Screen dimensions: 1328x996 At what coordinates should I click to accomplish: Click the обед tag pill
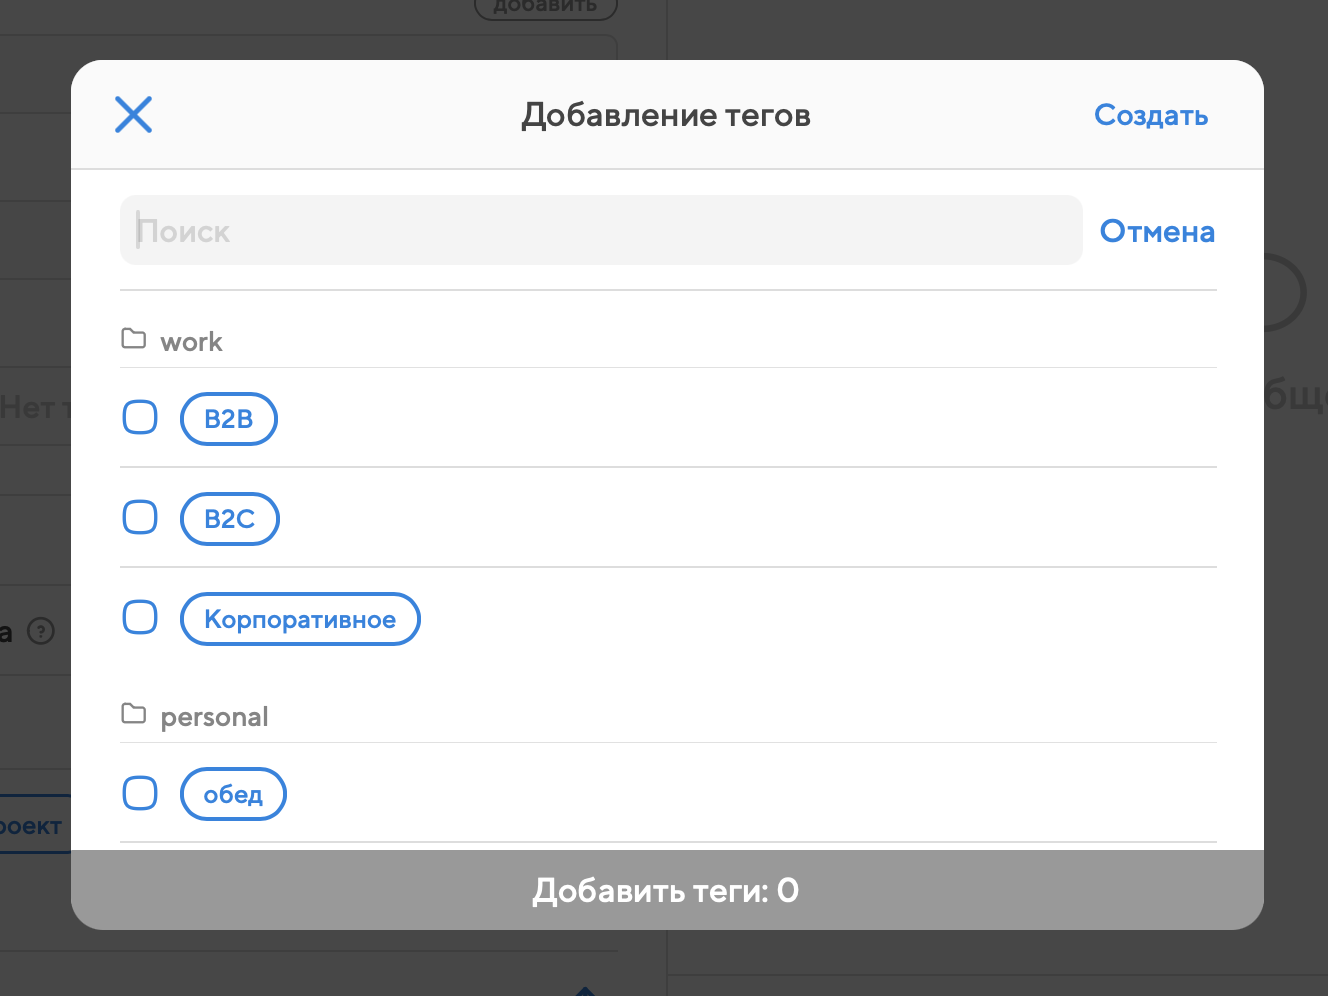(x=233, y=794)
